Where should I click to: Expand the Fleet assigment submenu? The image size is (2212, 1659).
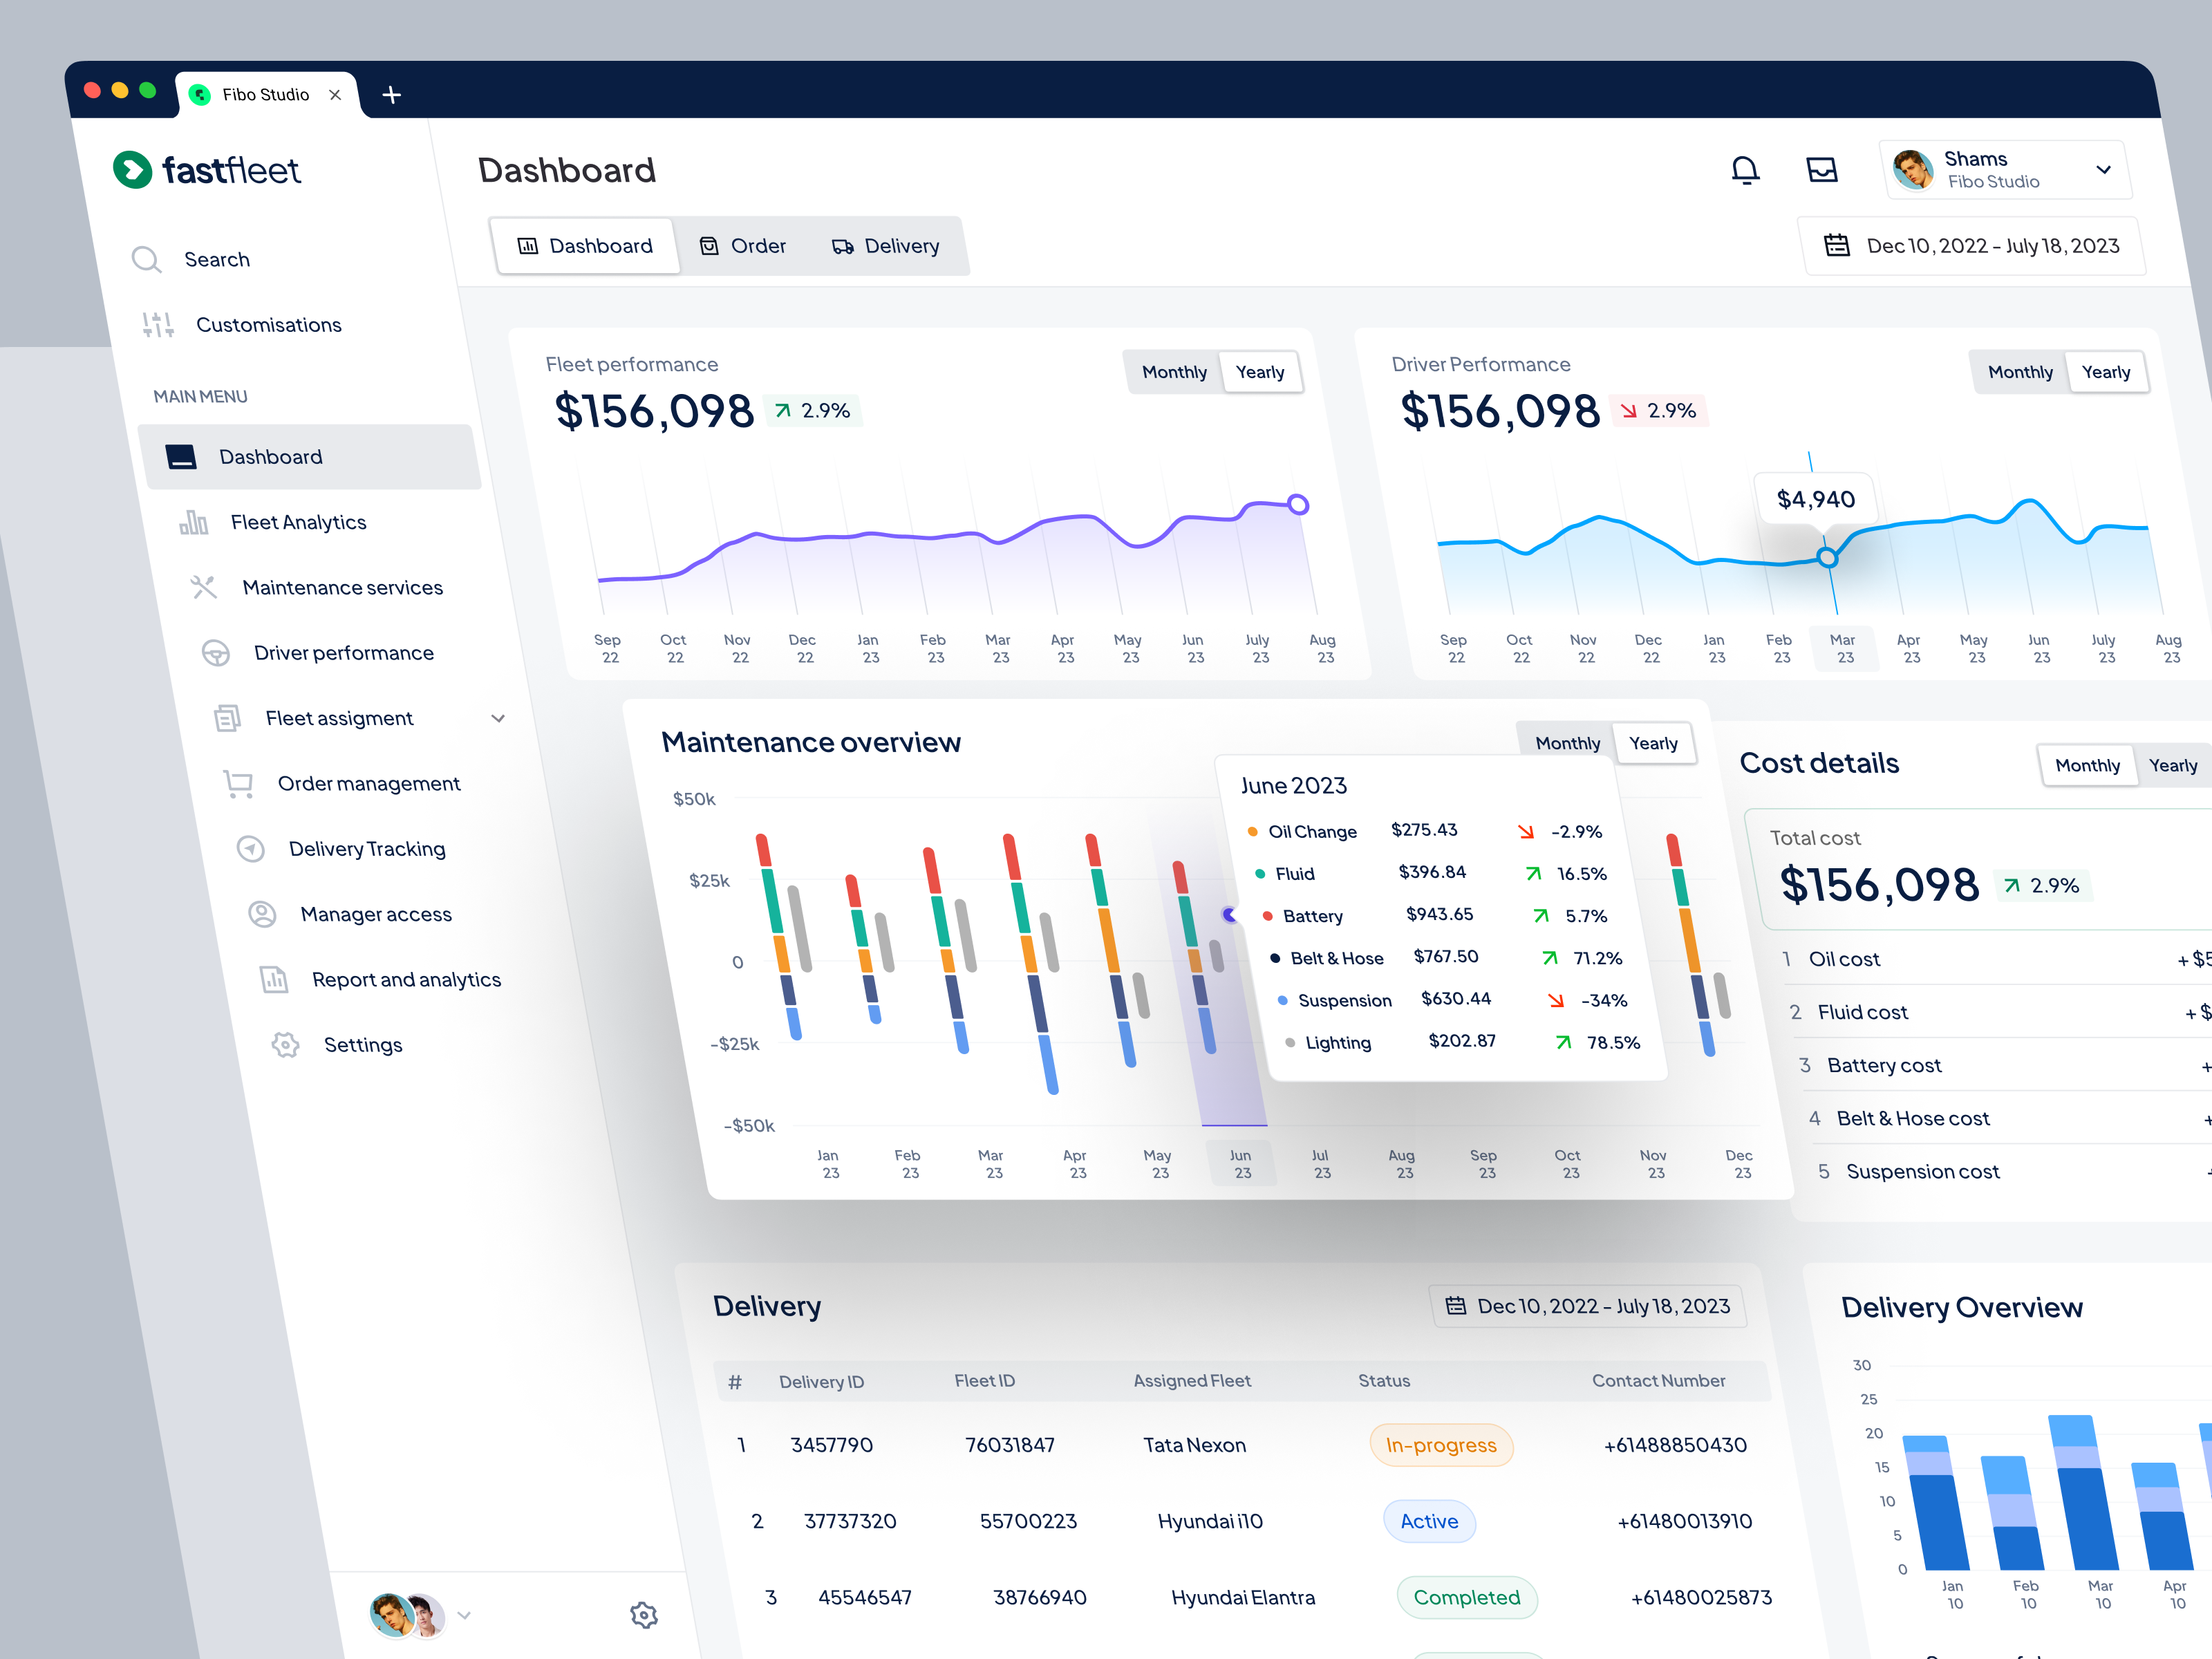(498, 718)
